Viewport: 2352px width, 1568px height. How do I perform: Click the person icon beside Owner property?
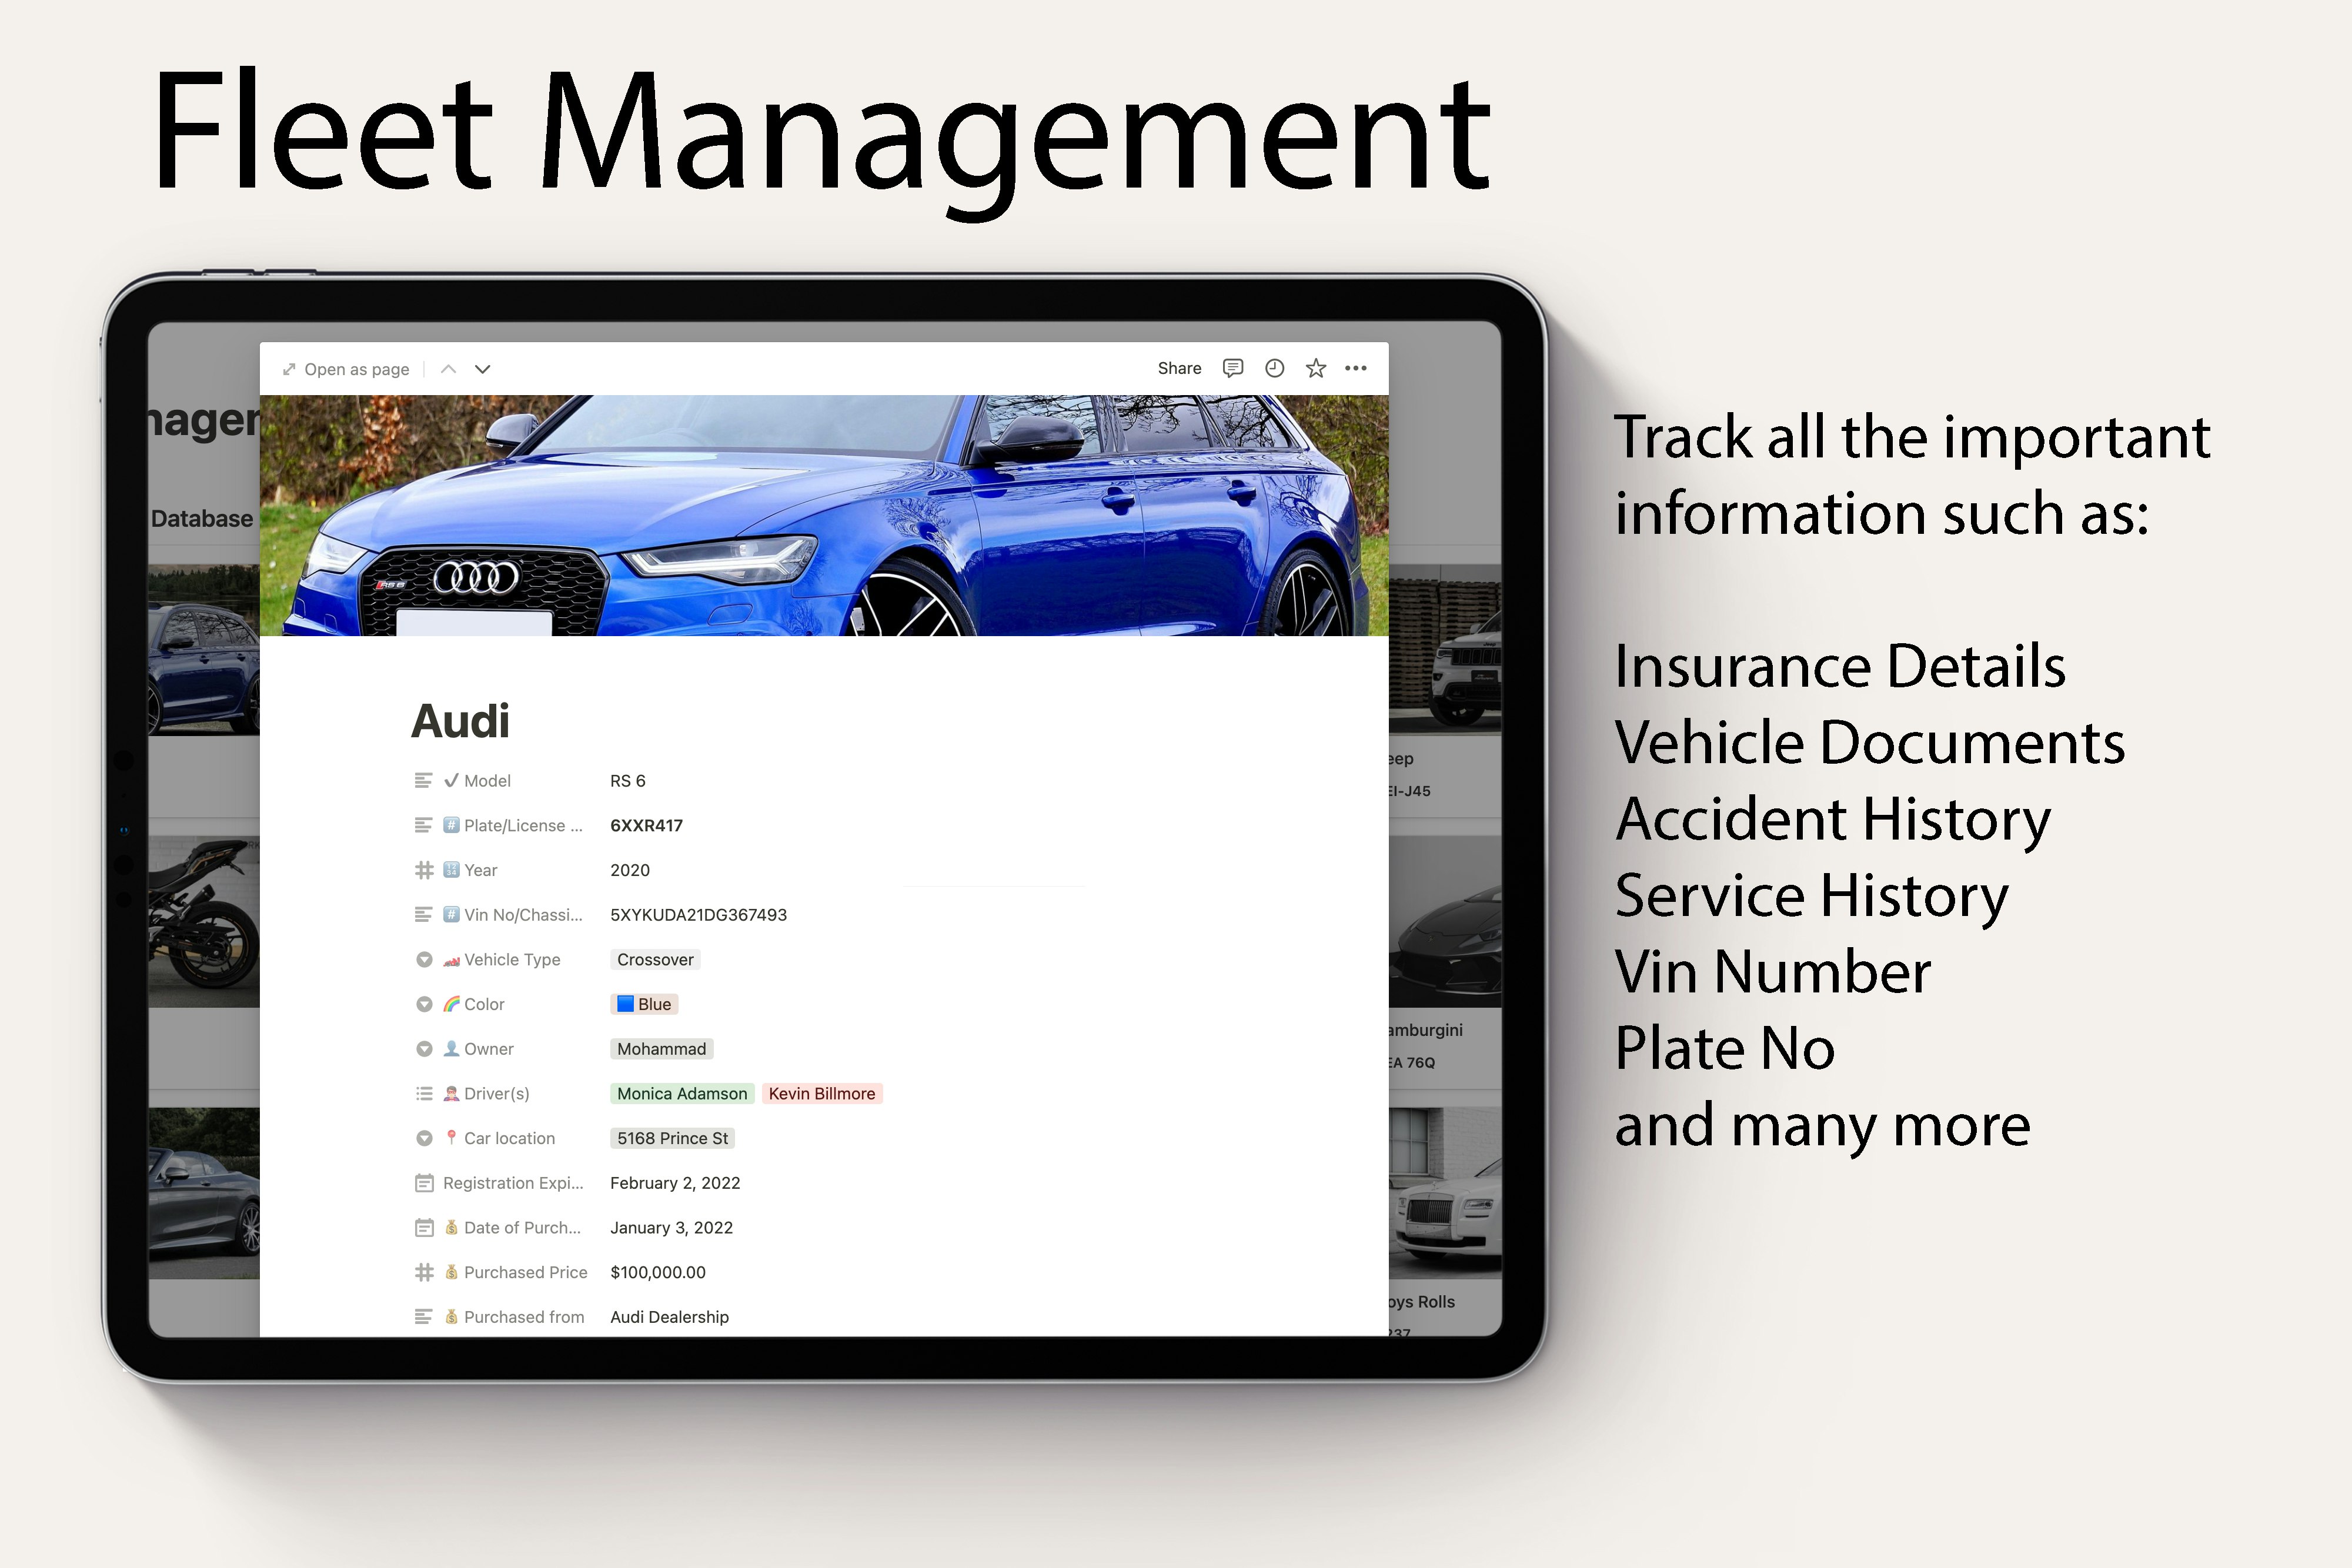(x=452, y=1048)
